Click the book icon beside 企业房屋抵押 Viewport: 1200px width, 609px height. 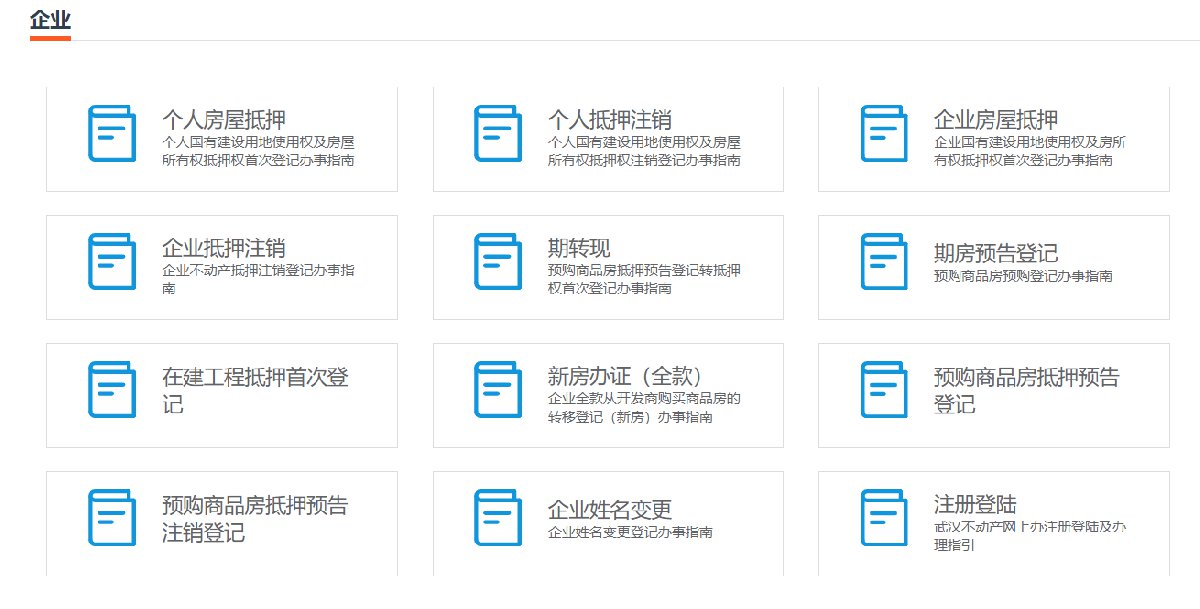tap(883, 133)
